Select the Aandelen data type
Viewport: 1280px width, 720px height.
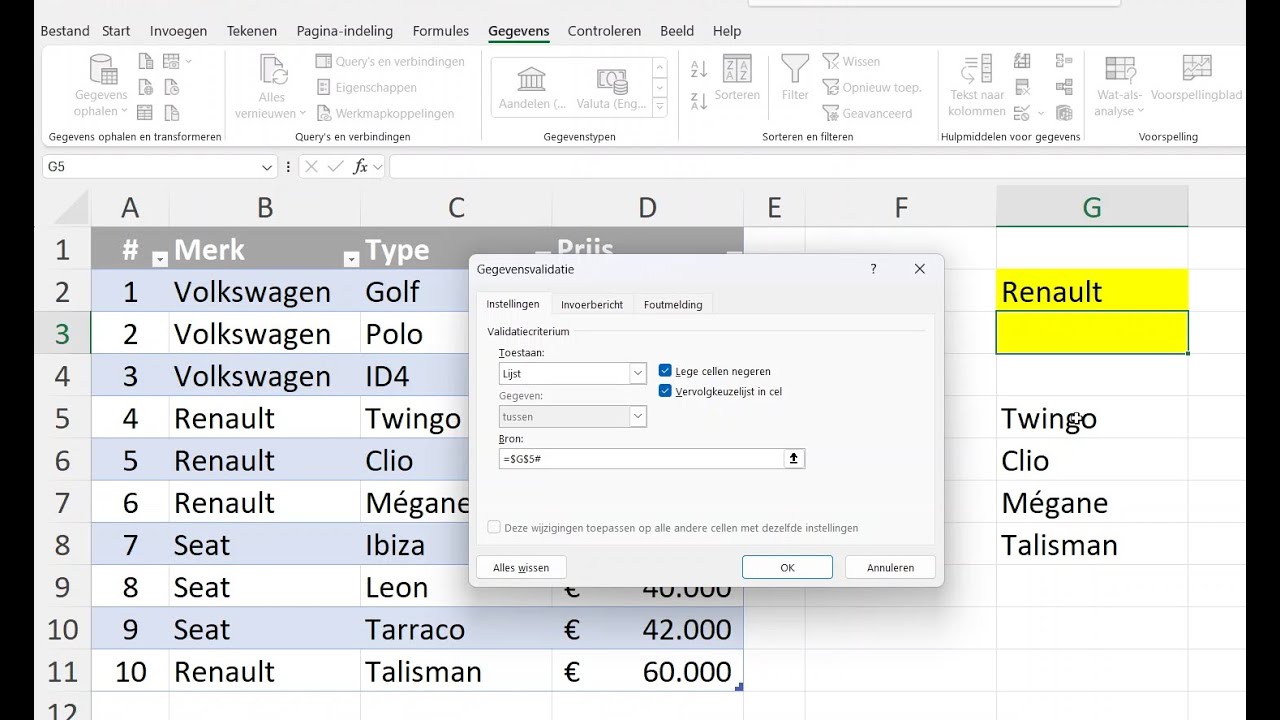(x=532, y=87)
